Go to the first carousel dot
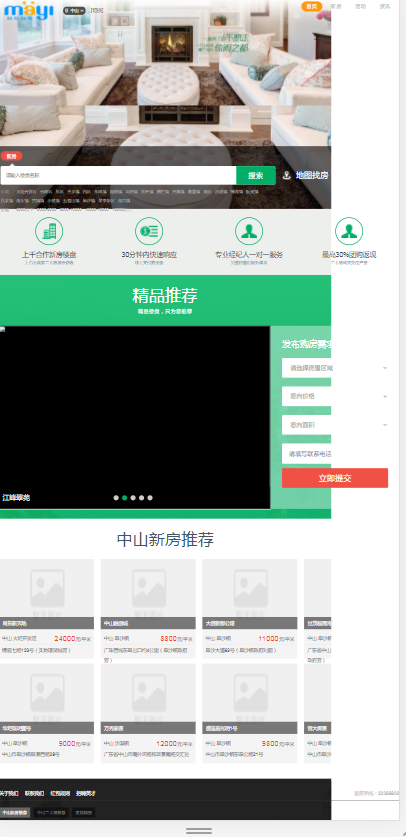Viewport: 406px width, 837px height. tap(116, 498)
